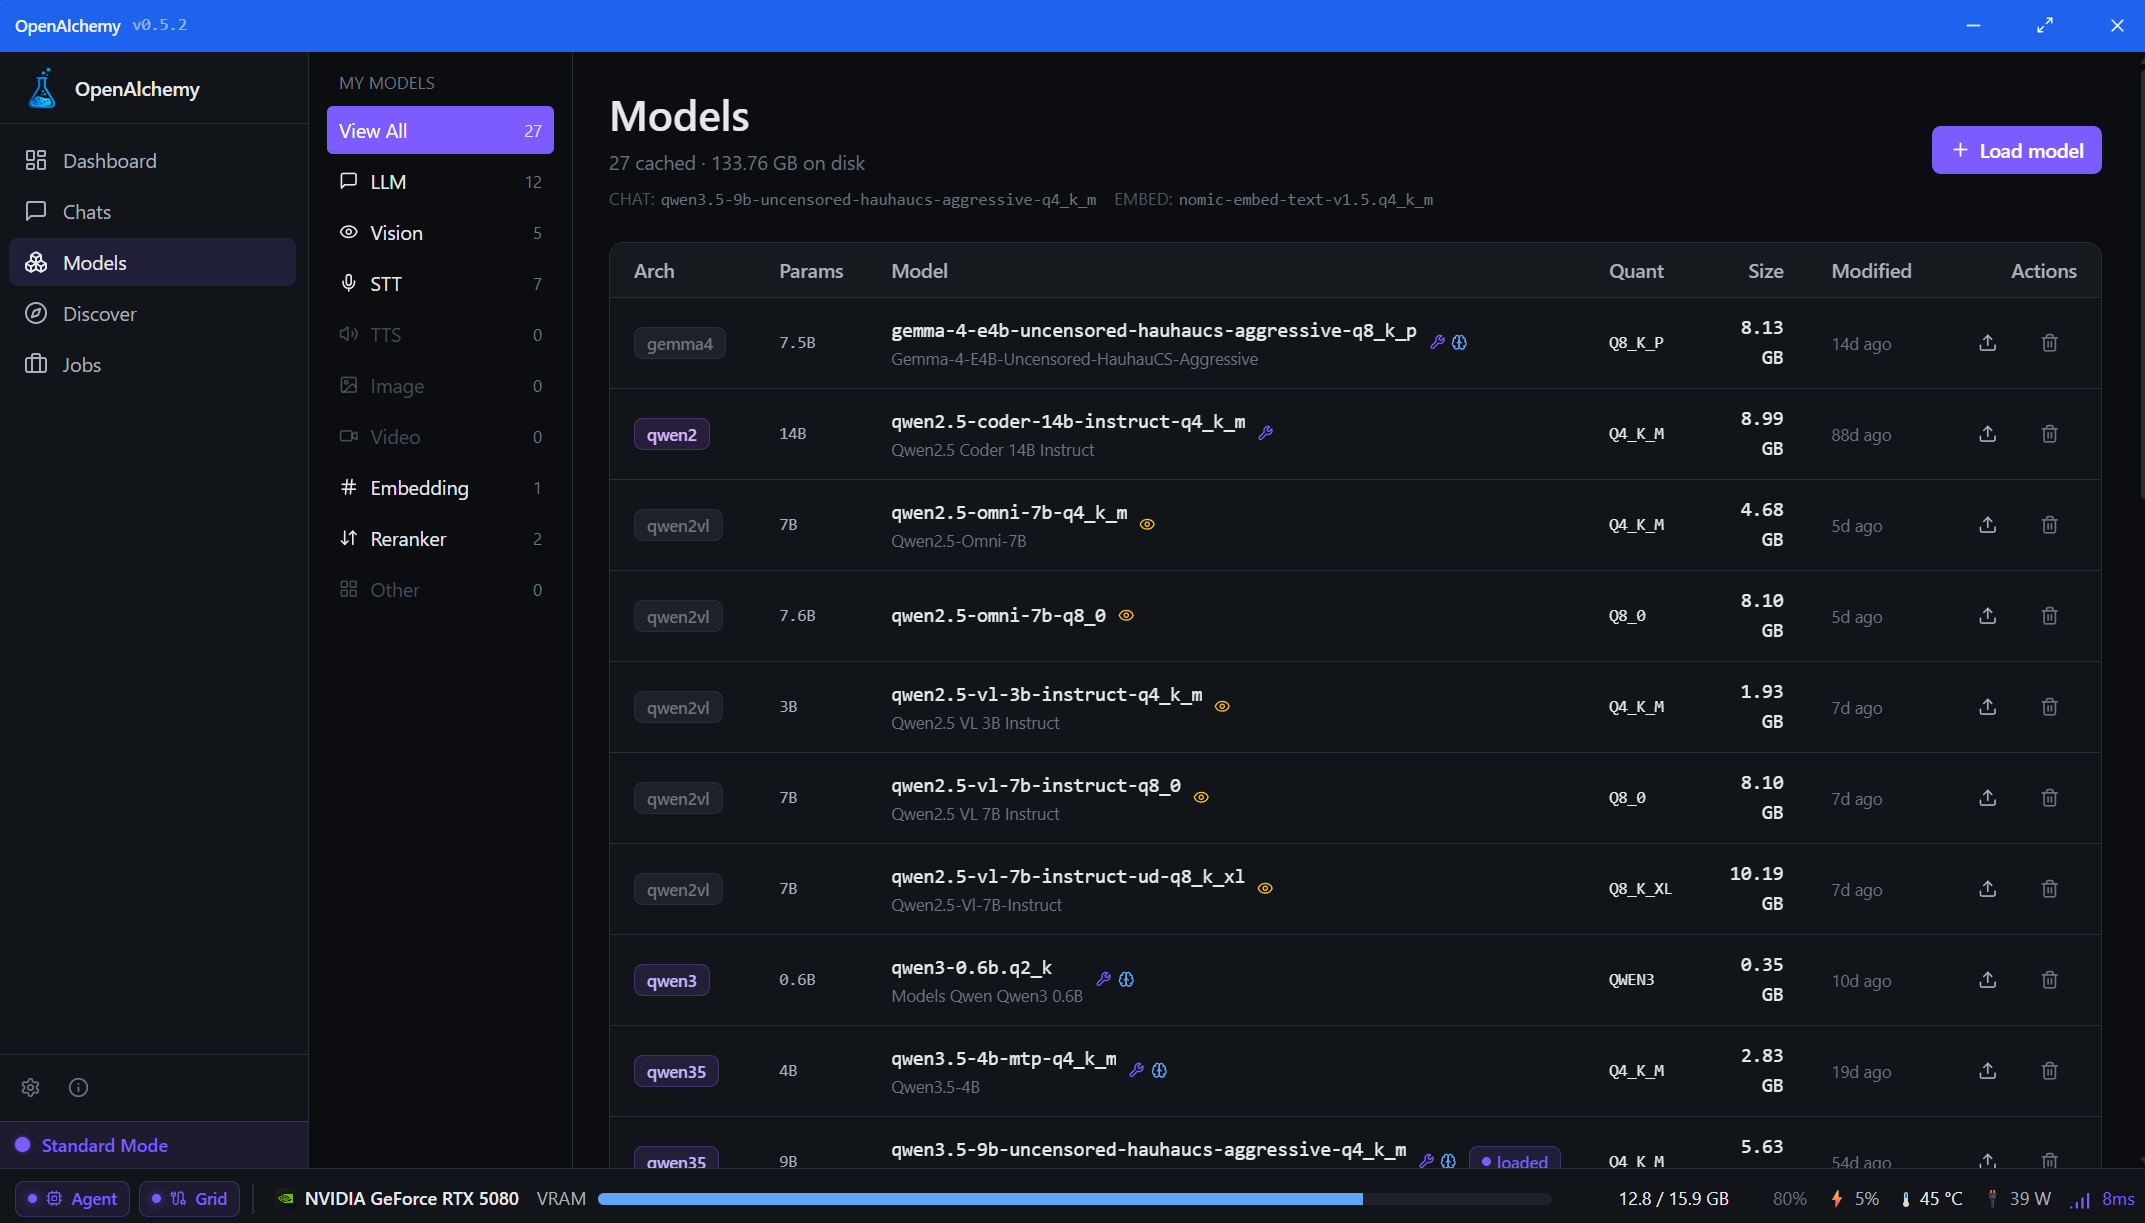Load qwen2.5-omni-7b-q8_0 via upload icon
This screenshot has width=2145, height=1223.
coord(1988,616)
